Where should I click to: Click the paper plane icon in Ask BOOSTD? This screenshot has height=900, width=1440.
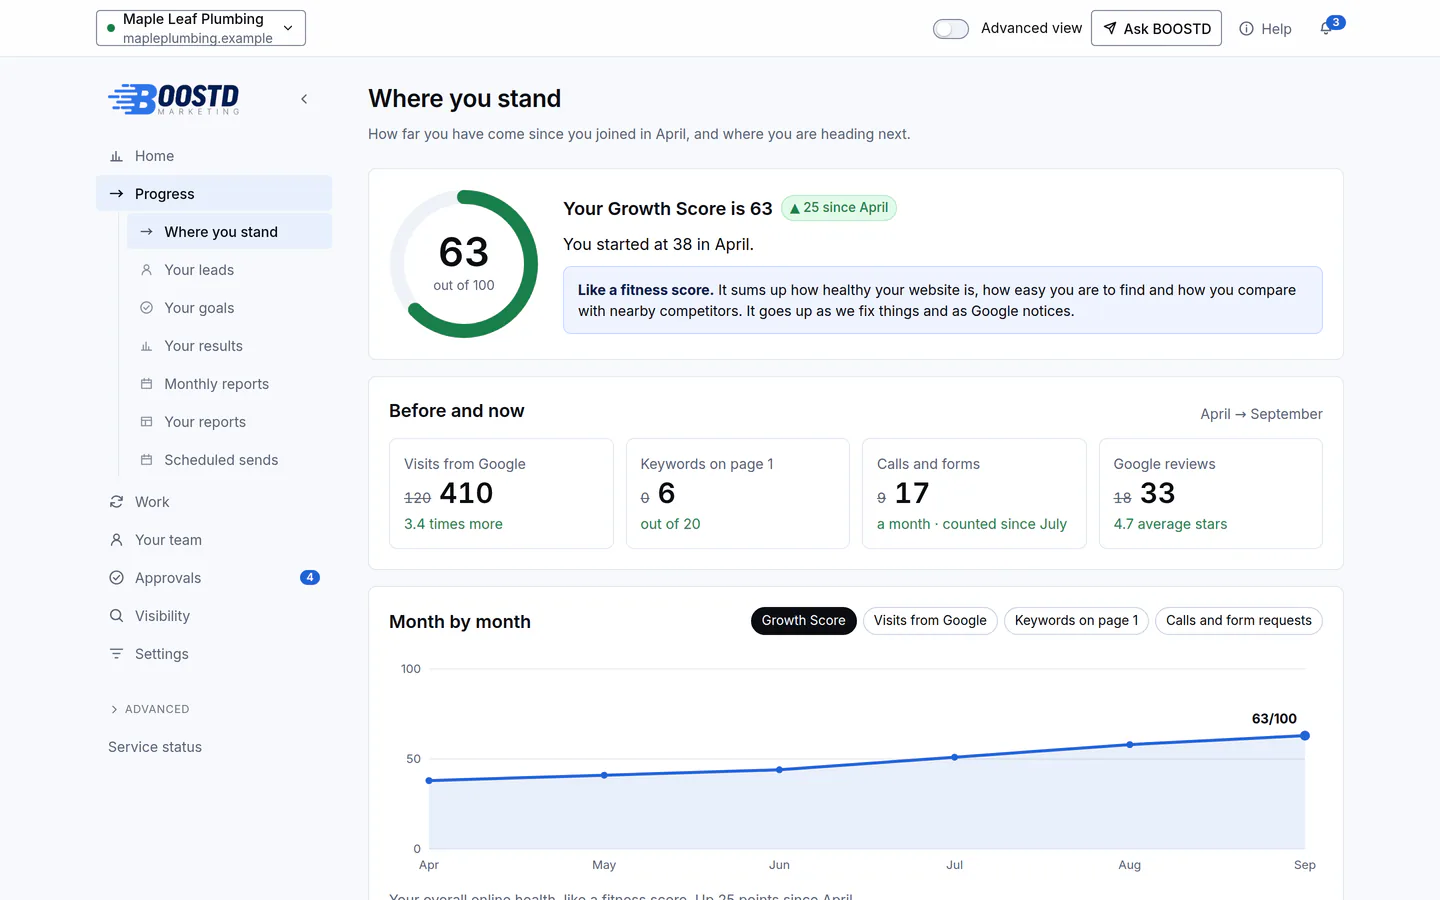(1110, 29)
